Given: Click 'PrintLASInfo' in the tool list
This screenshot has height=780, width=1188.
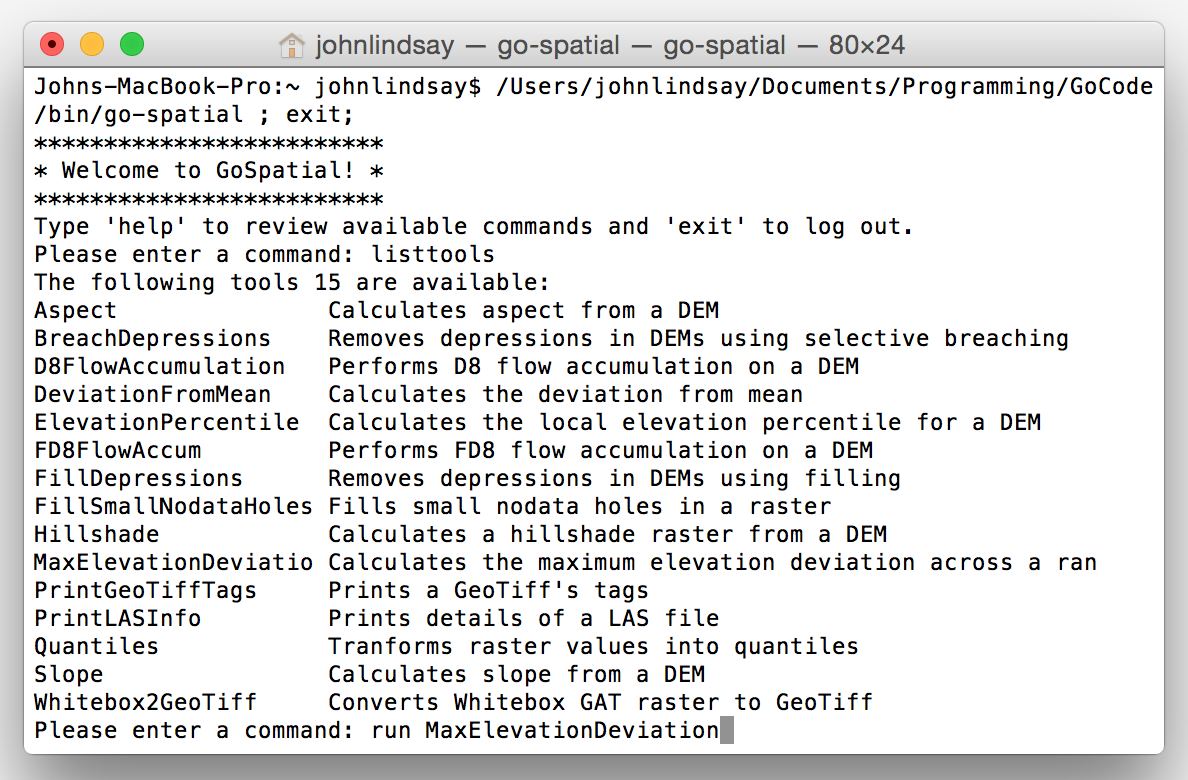Looking at the screenshot, I should pyautogui.click(x=117, y=619).
